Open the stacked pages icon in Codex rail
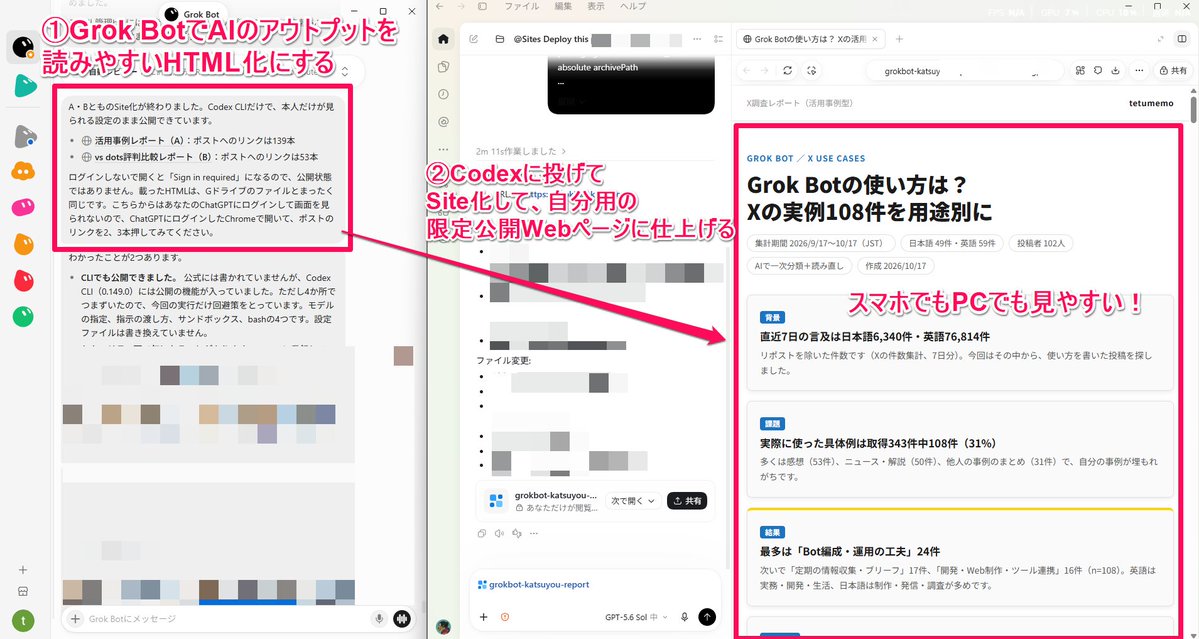The height and width of the screenshot is (639, 1199). click(444, 67)
